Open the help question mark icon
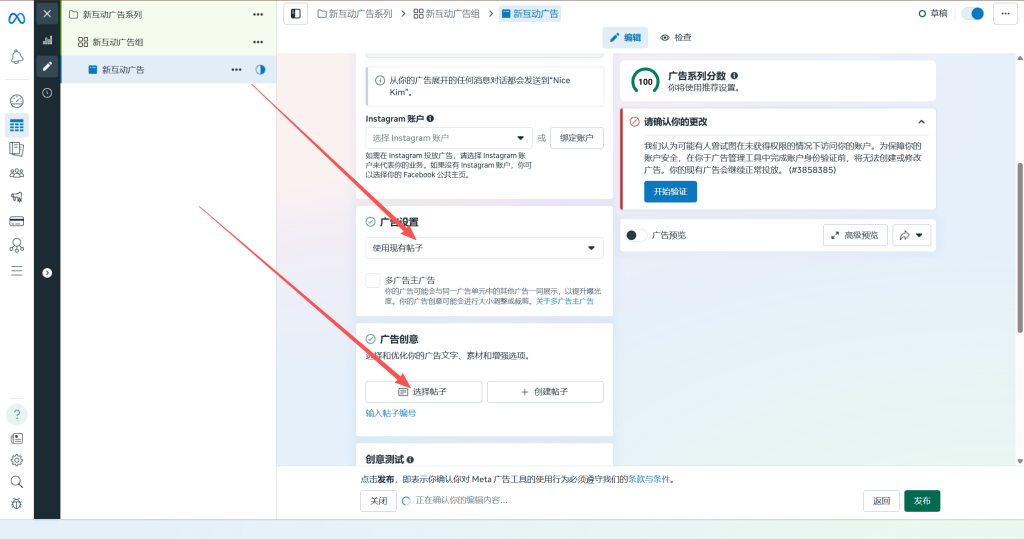The height and width of the screenshot is (539, 1024). (x=17, y=414)
